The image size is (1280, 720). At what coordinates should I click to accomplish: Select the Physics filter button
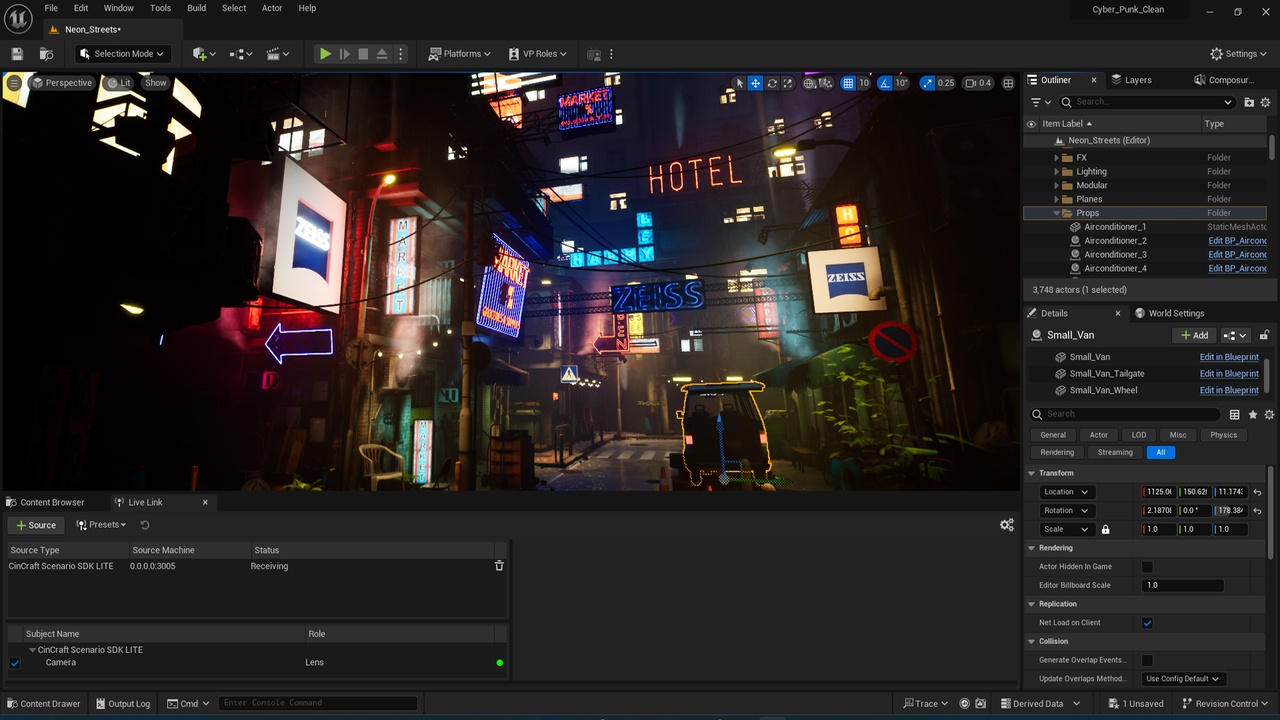click(1223, 435)
